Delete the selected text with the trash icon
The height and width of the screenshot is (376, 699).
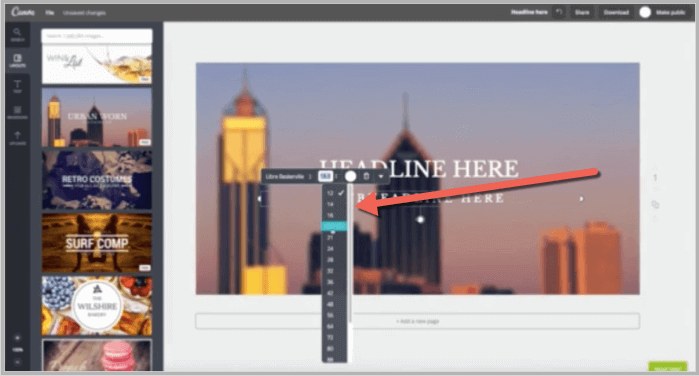pyautogui.click(x=366, y=176)
